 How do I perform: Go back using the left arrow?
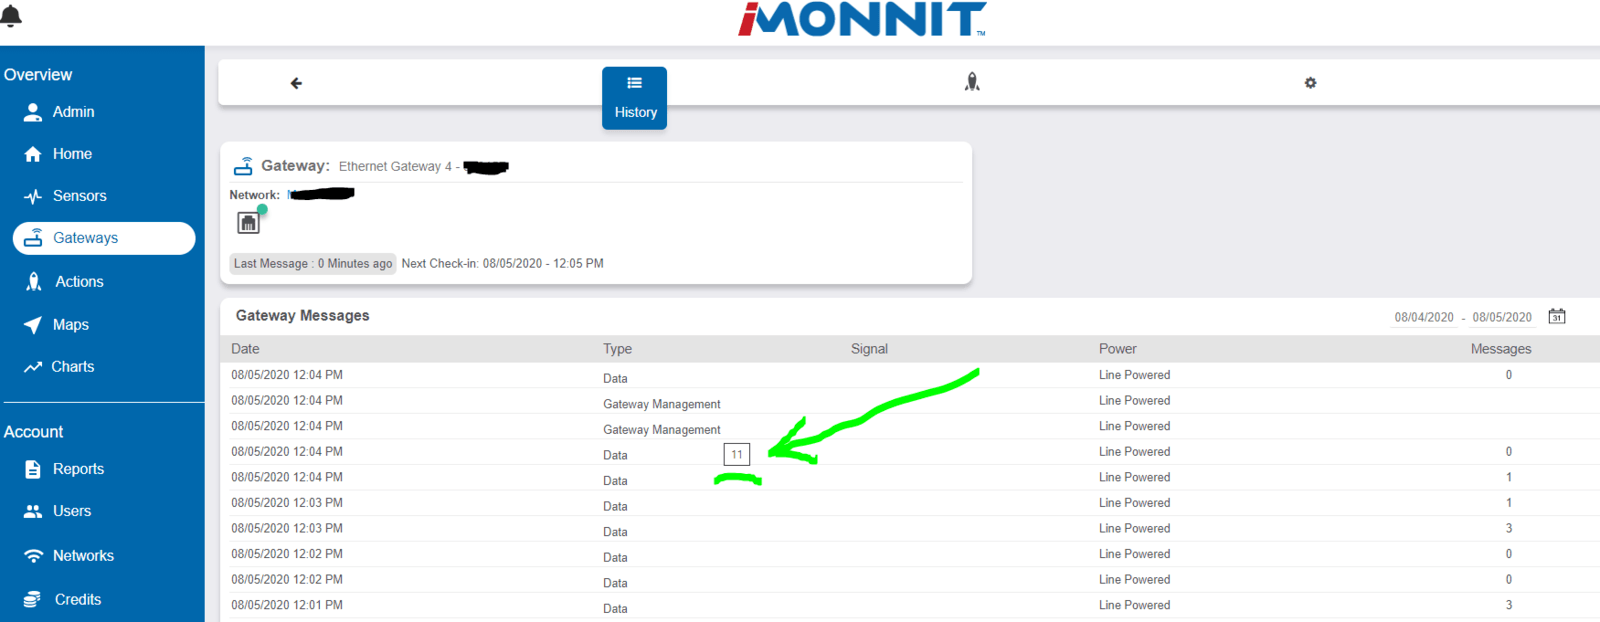pos(296,83)
